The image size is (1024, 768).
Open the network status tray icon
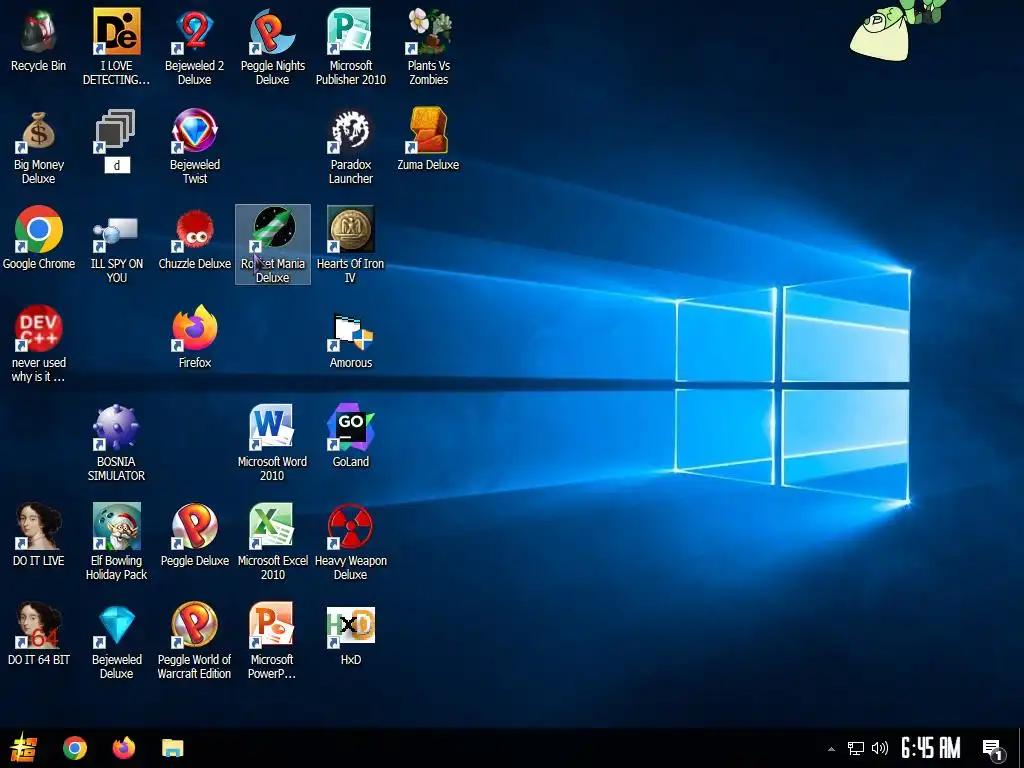pos(856,748)
